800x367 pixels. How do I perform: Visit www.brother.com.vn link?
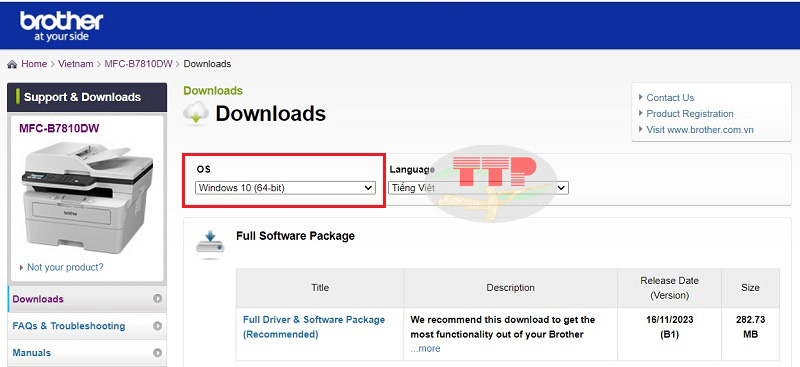tap(699, 130)
